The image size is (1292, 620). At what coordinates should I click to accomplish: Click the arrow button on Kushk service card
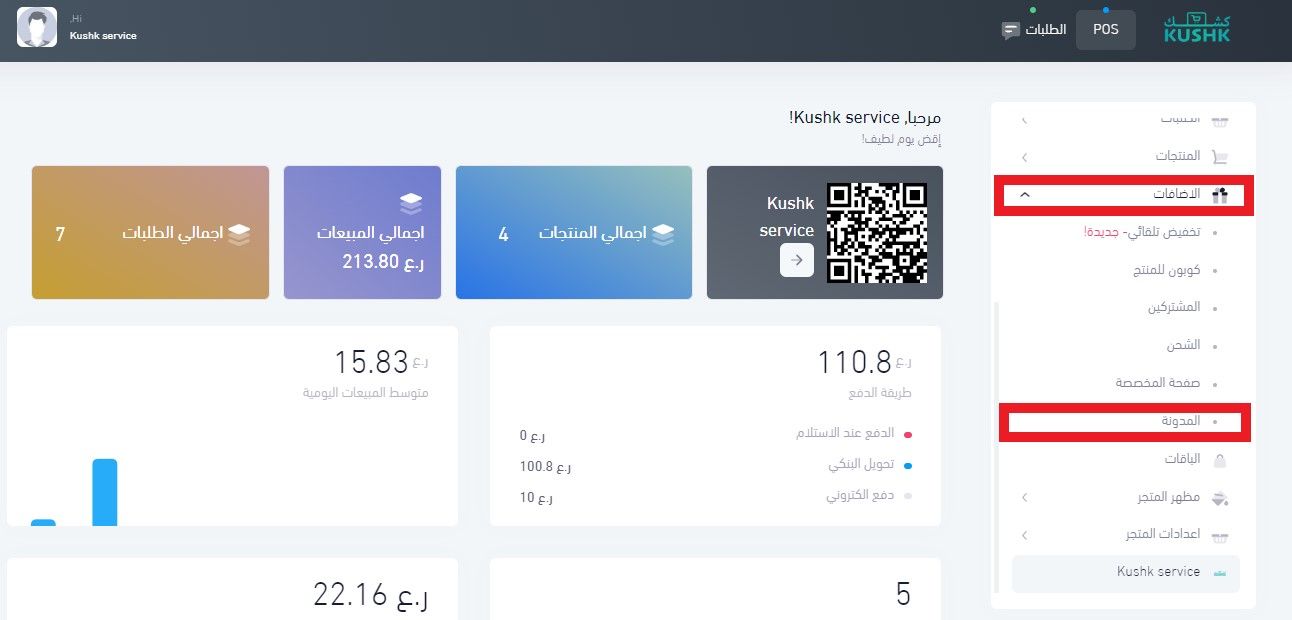pyautogui.click(x=797, y=260)
